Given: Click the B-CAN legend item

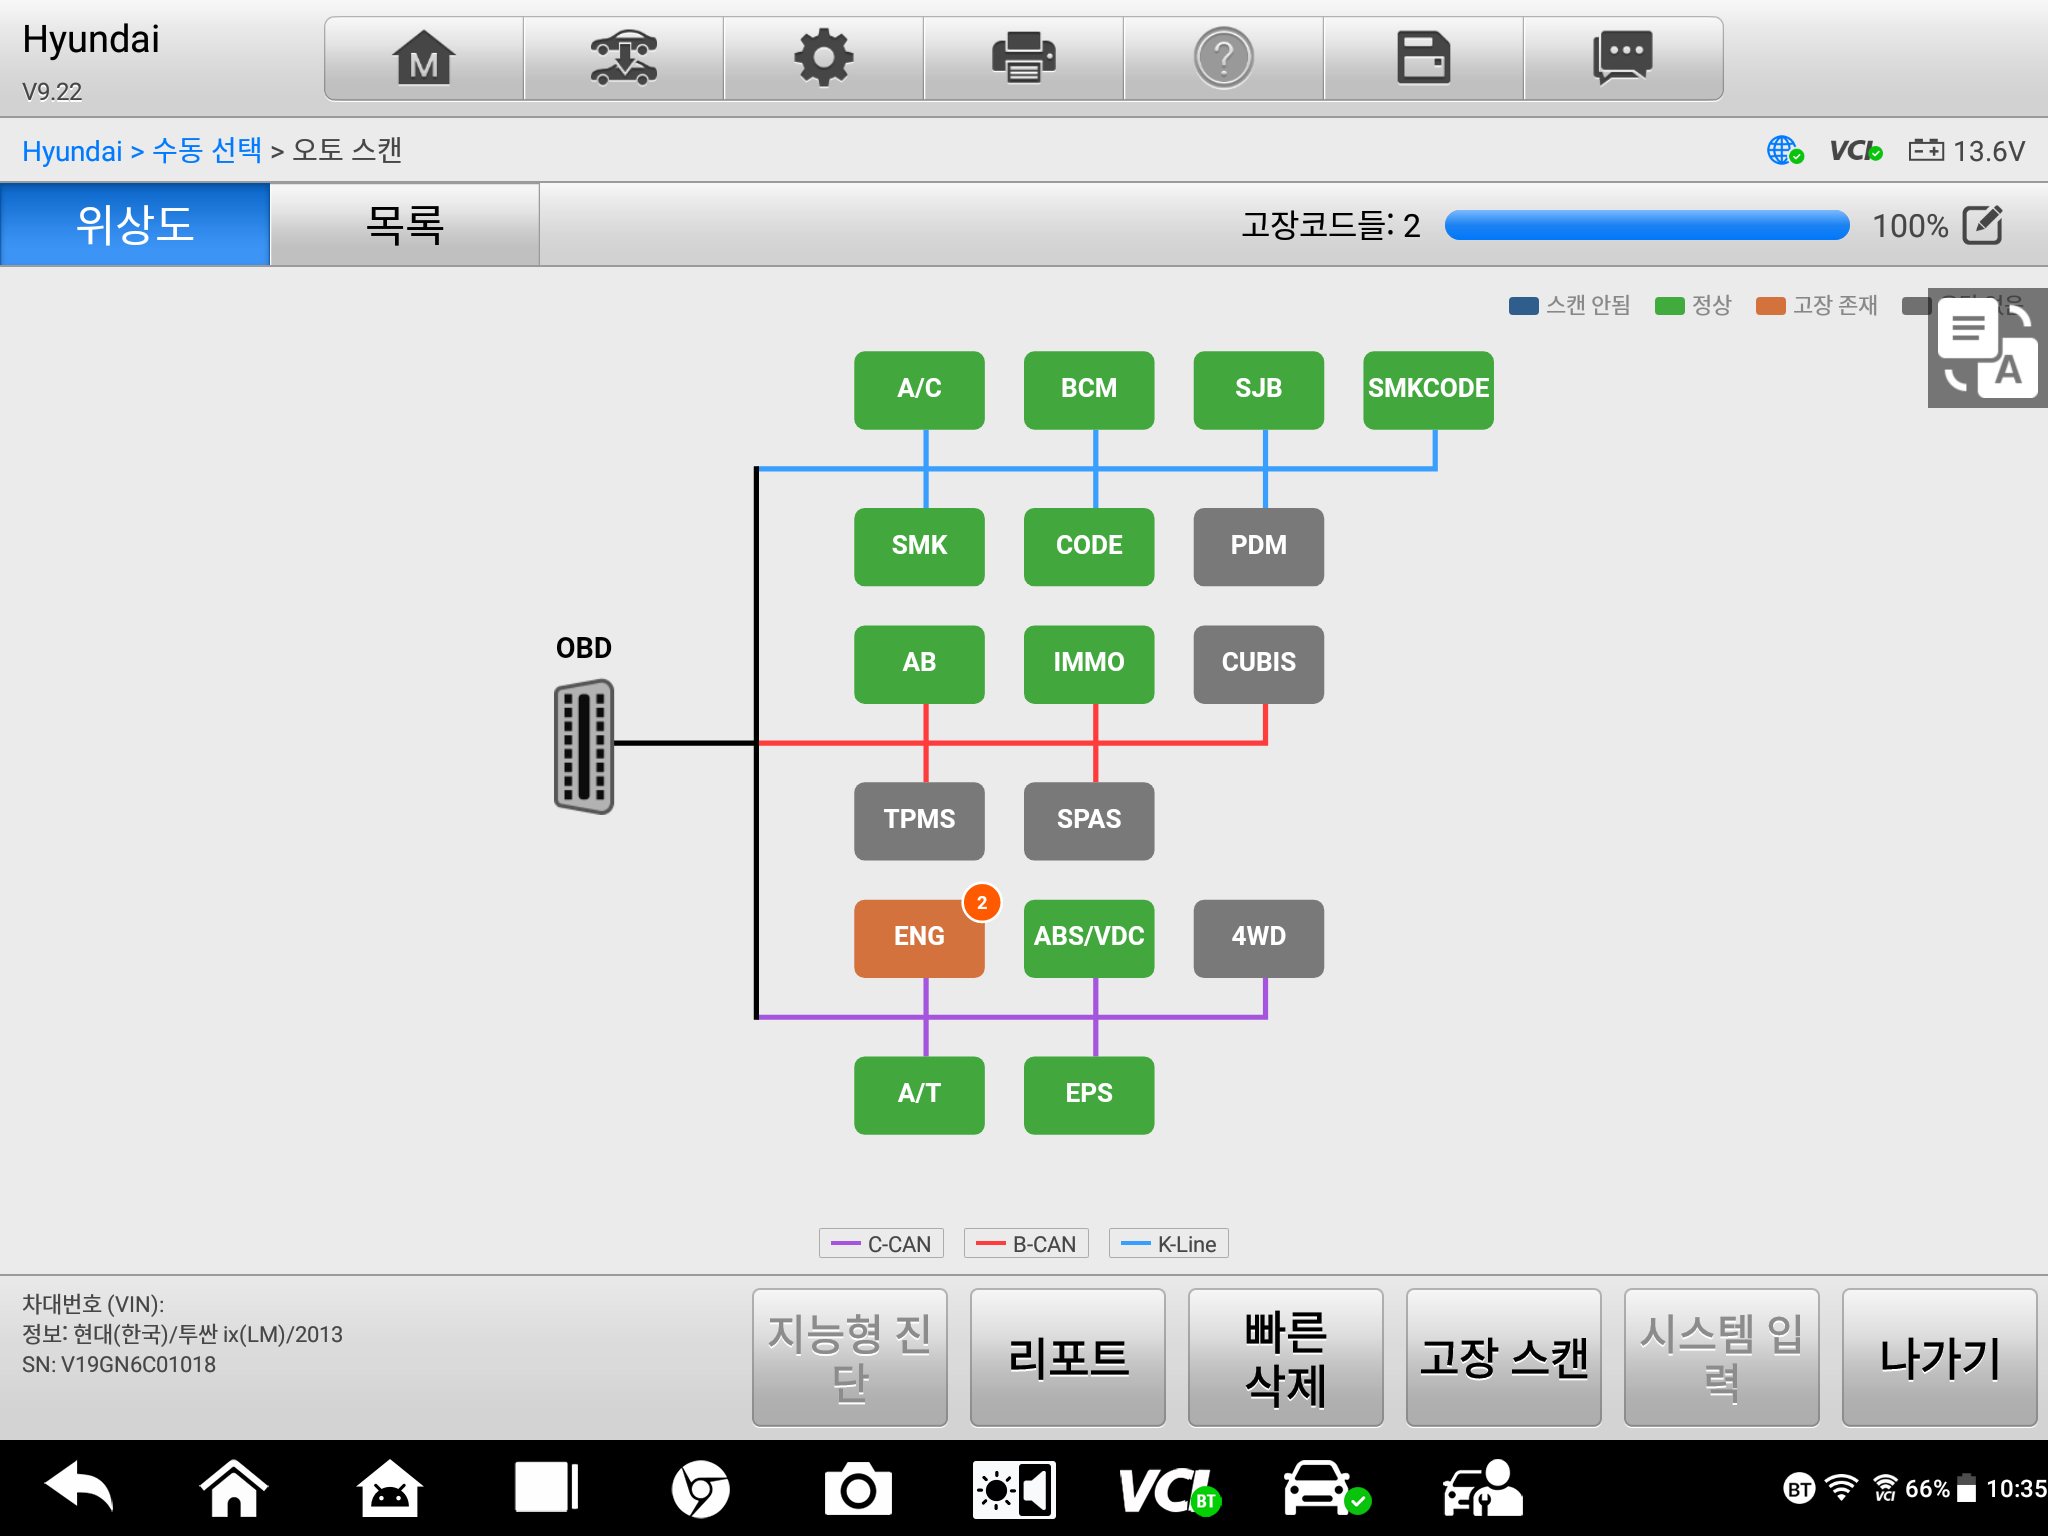Looking at the screenshot, I should (1026, 1244).
